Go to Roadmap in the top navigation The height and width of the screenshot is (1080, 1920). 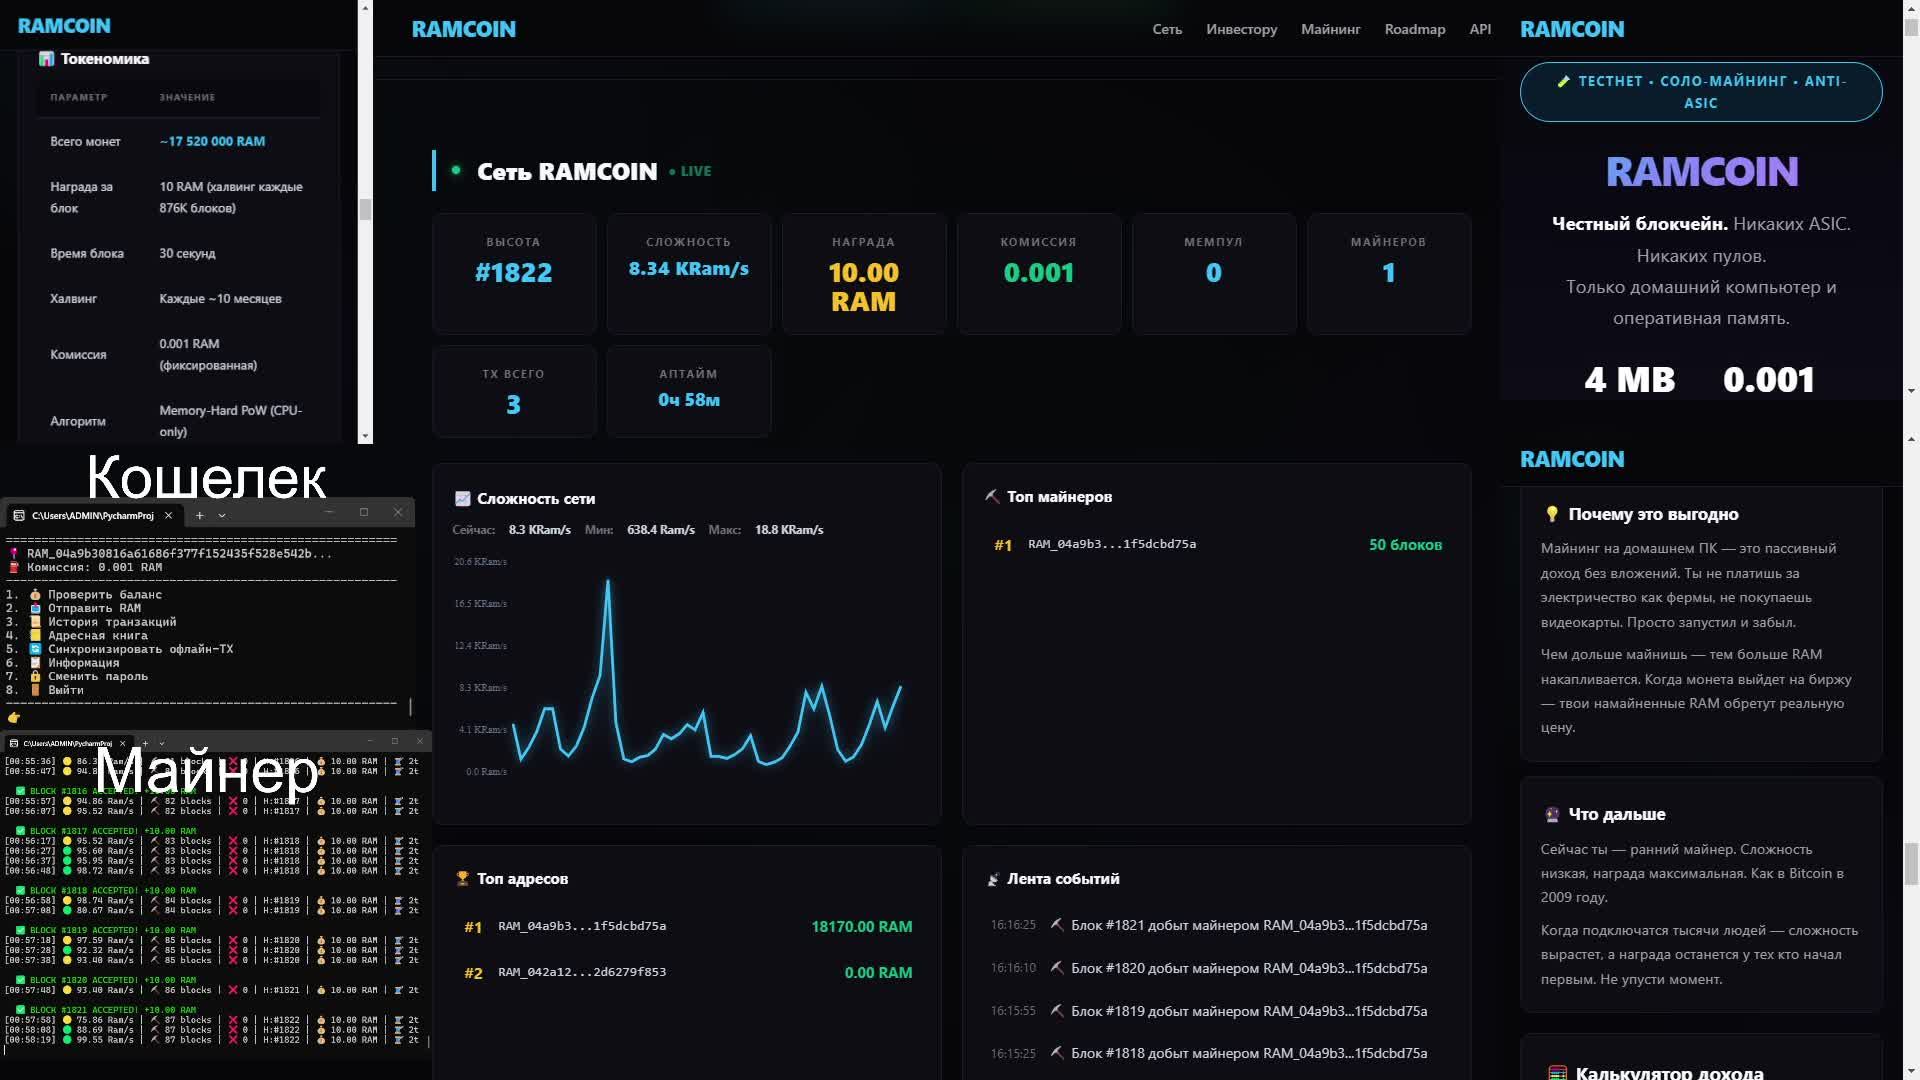tap(1415, 29)
